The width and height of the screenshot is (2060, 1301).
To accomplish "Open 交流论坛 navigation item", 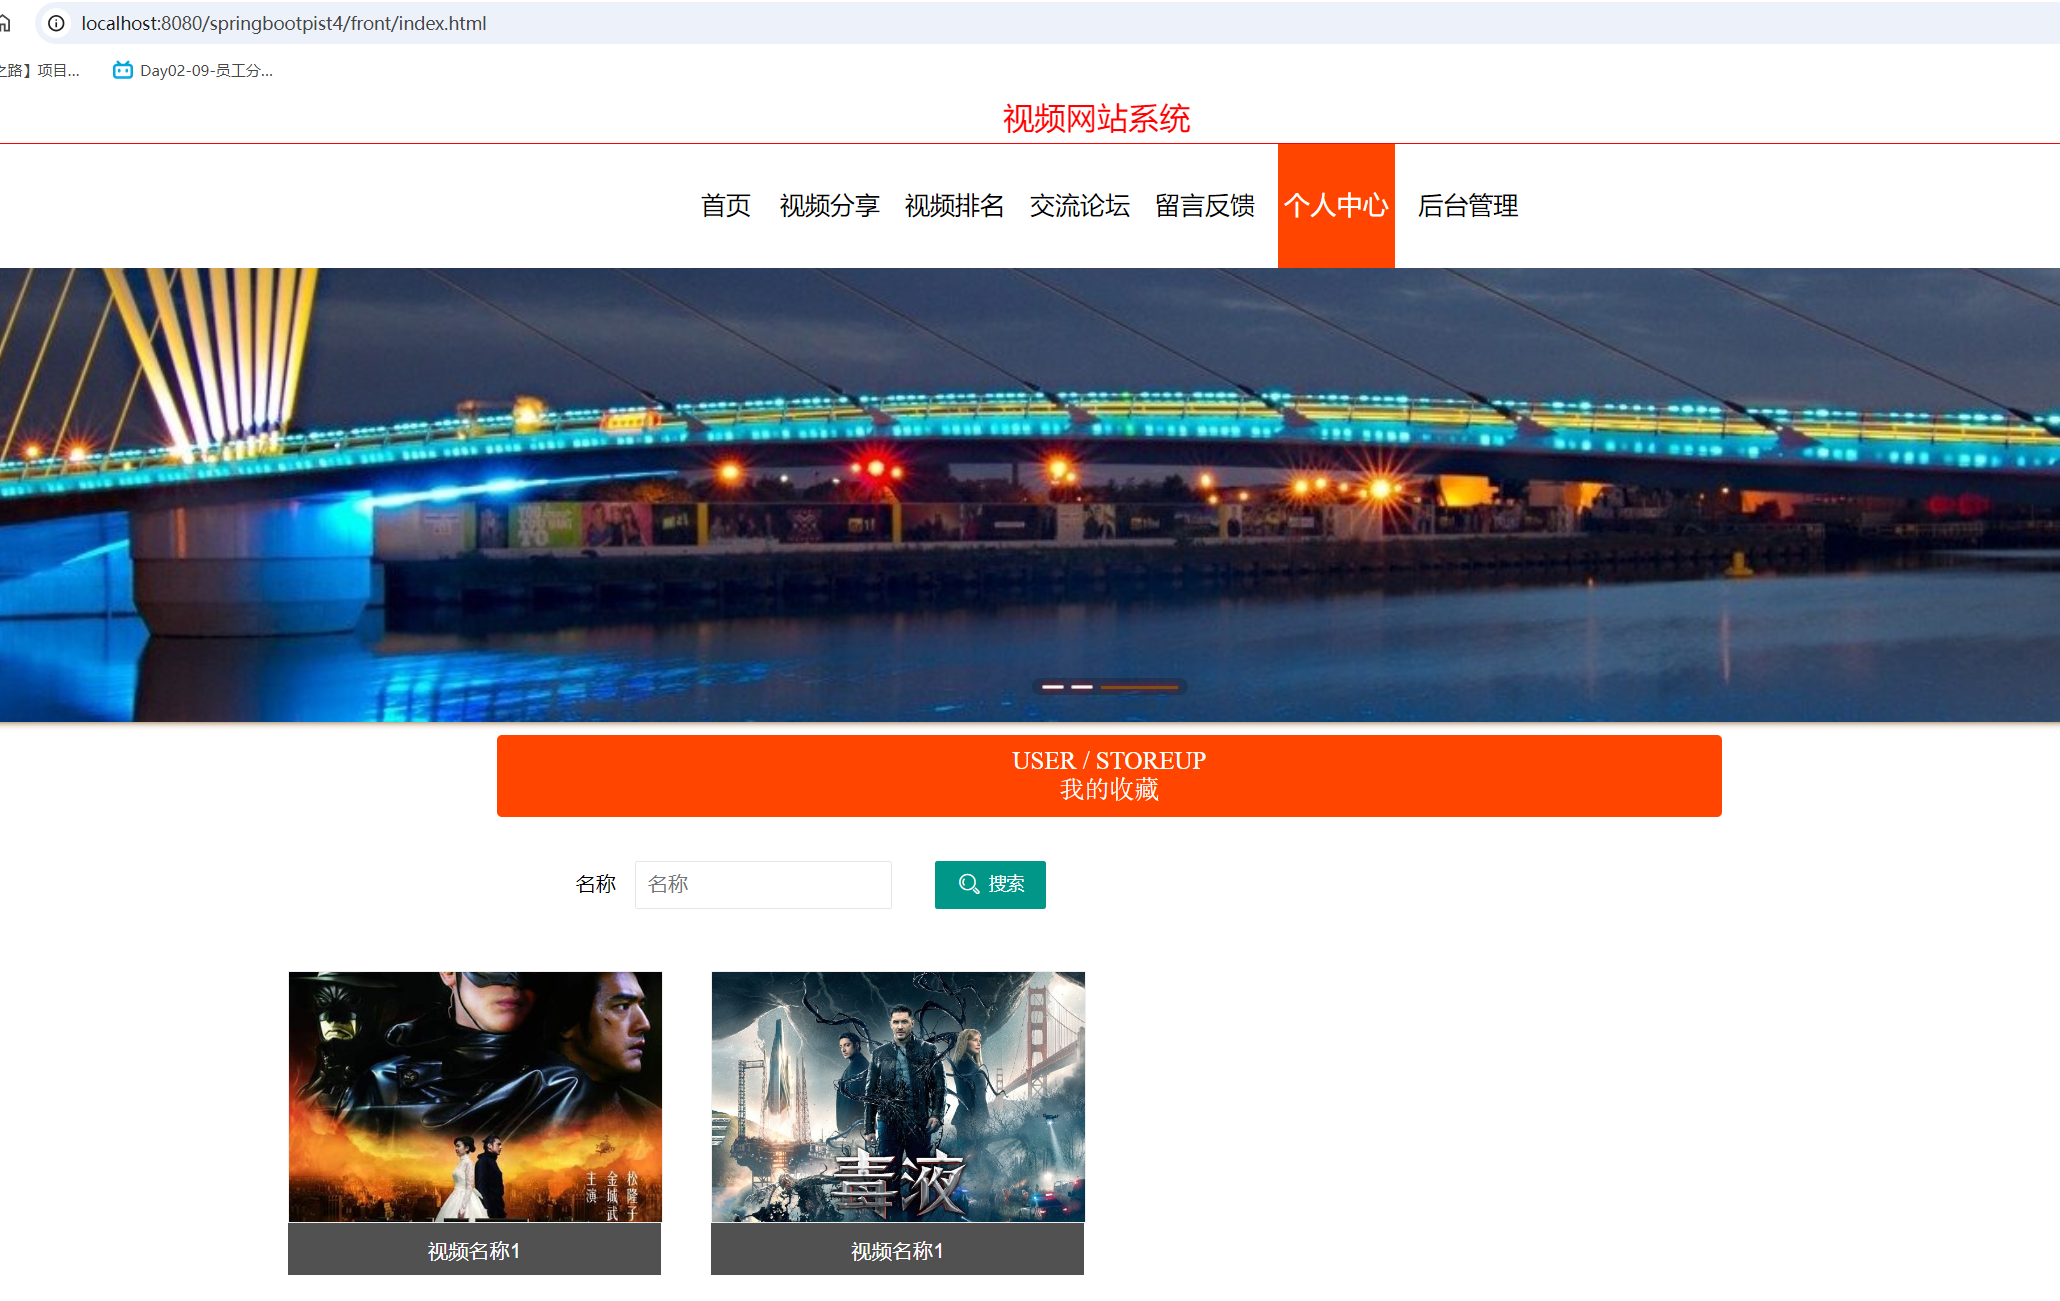I will coord(1079,206).
